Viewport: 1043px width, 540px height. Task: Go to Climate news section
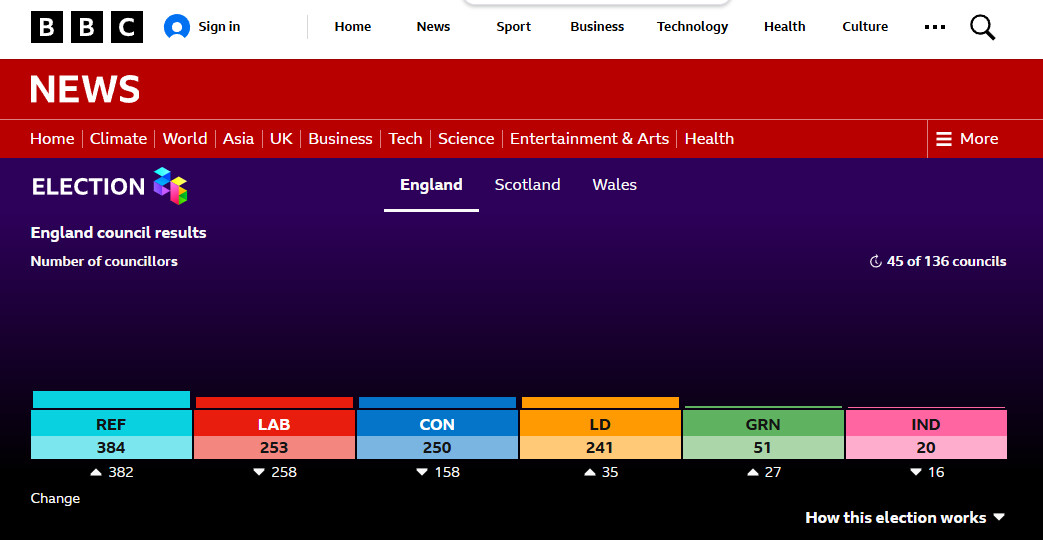(118, 138)
